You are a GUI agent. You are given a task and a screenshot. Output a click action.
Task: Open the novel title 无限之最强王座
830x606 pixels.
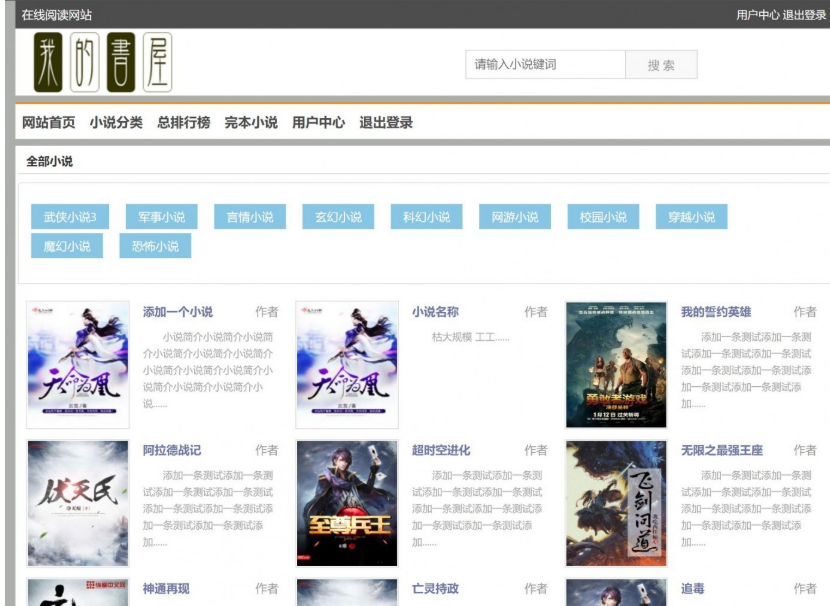click(722, 450)
